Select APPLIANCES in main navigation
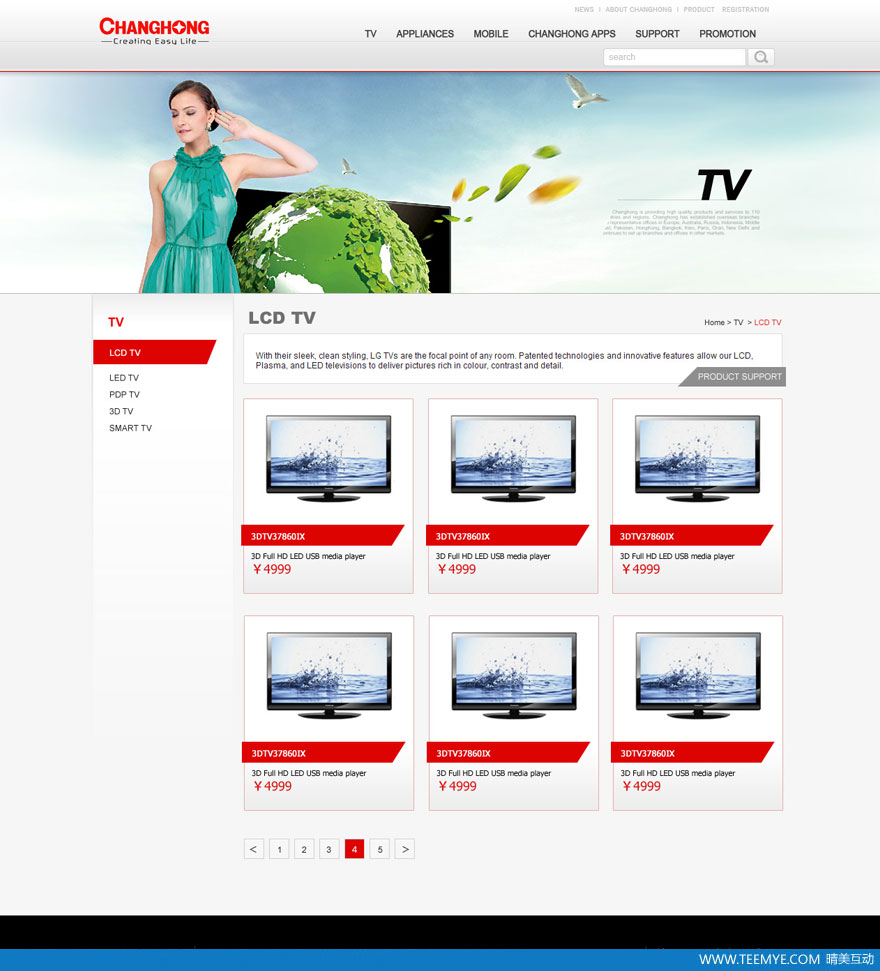 pyautogui.click(x=425, y=33)
